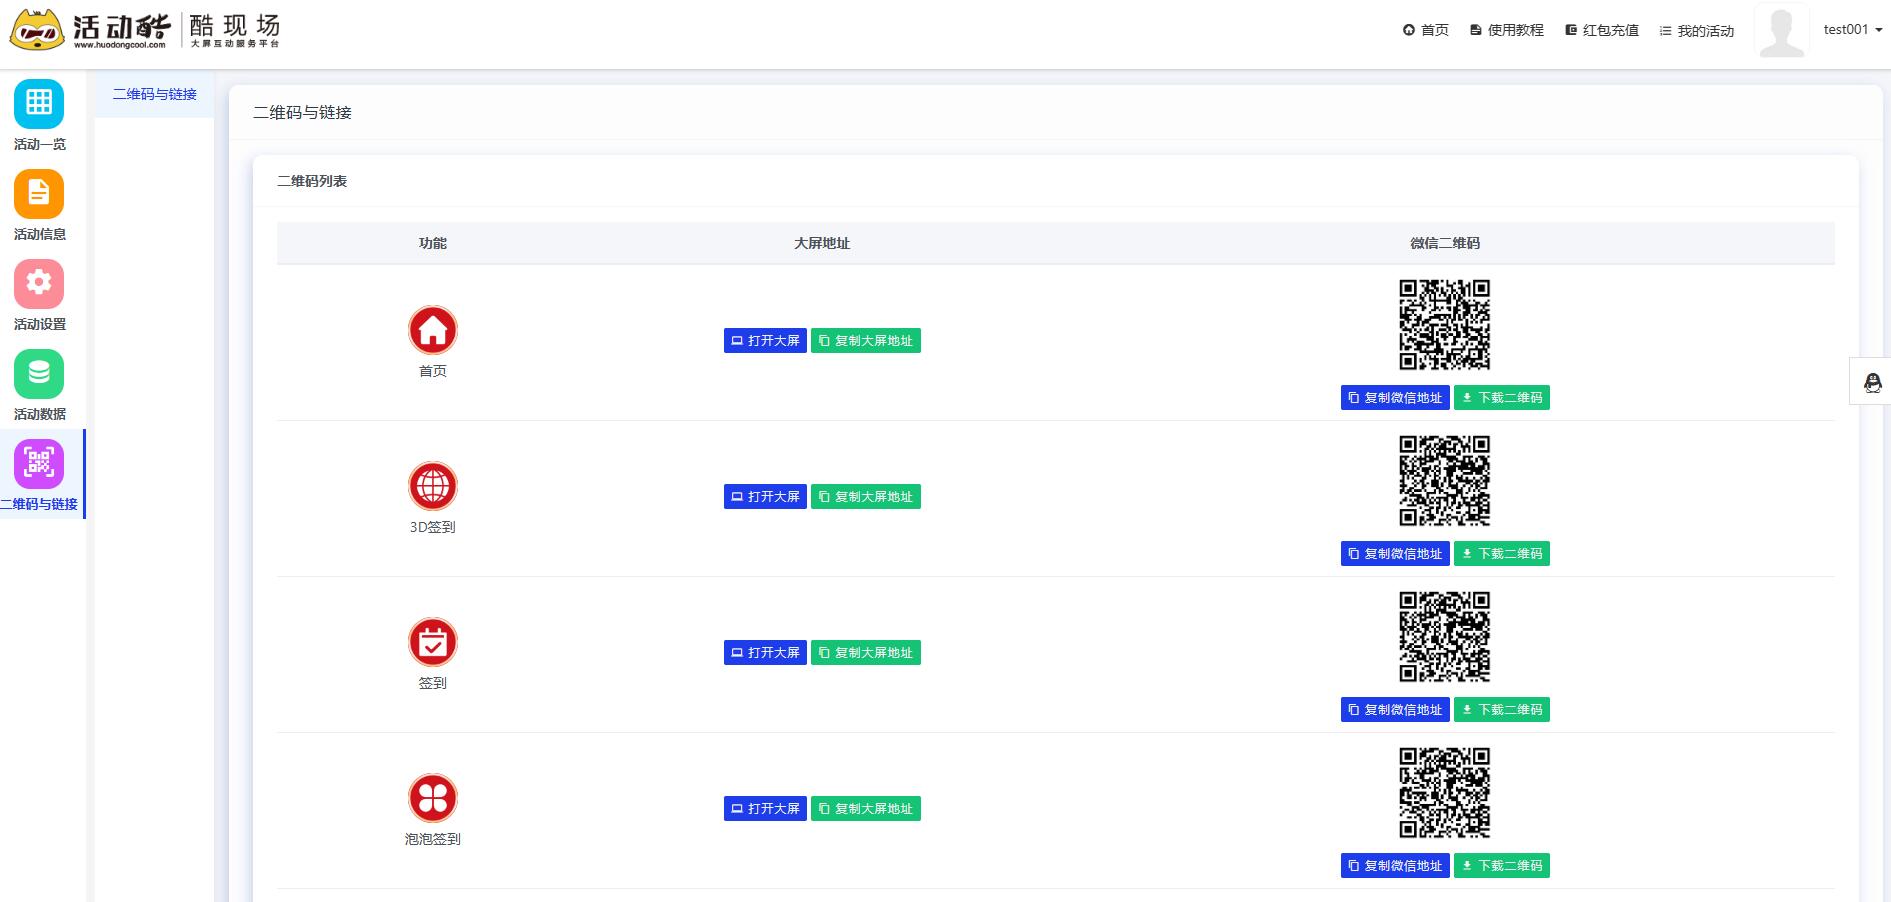This screenshot has width=1891, height=902.
Task: Click the 二维码列表 card title
Action: pos(312,181)
